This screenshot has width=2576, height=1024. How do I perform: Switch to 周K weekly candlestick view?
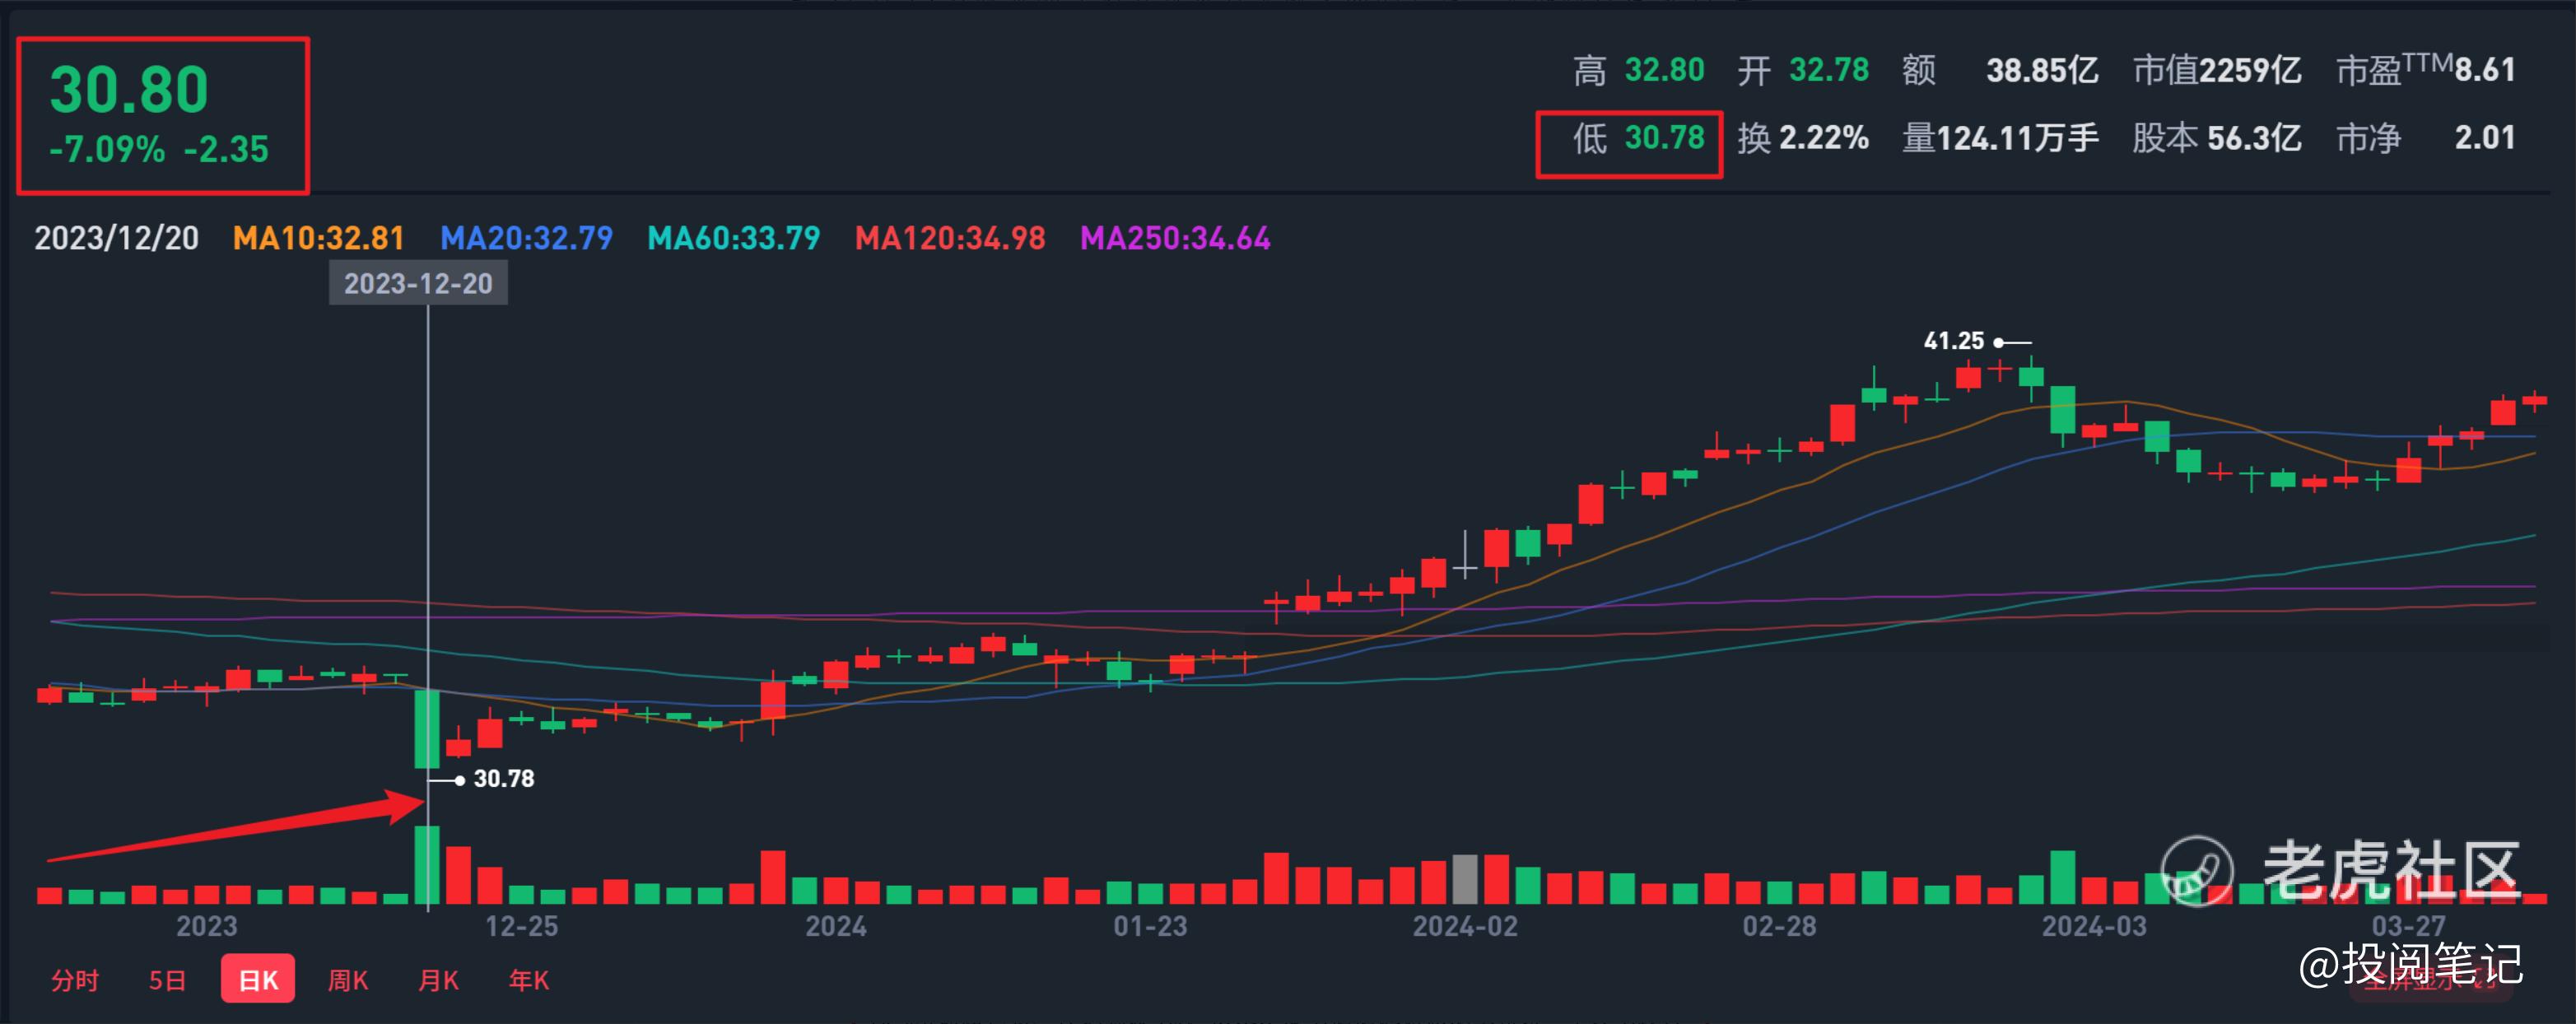point(348,980)
